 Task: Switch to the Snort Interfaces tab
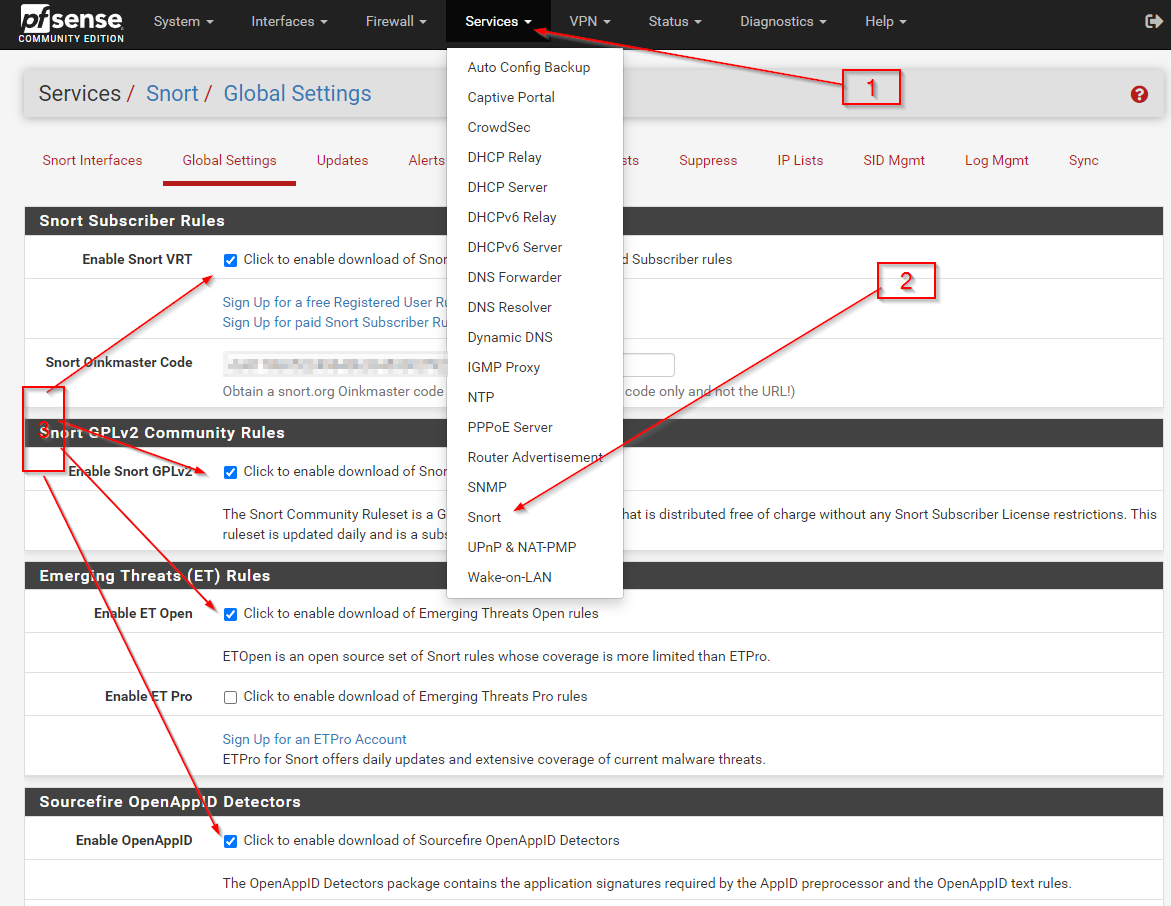[92, 160]
